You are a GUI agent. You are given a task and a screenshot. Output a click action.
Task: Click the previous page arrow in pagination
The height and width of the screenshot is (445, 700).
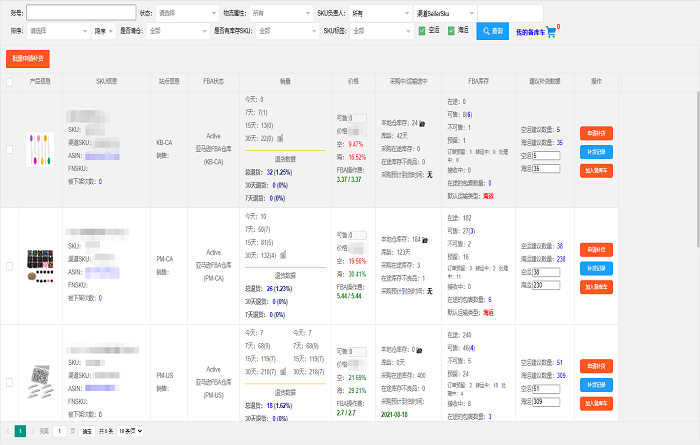(x=8, y=431)
